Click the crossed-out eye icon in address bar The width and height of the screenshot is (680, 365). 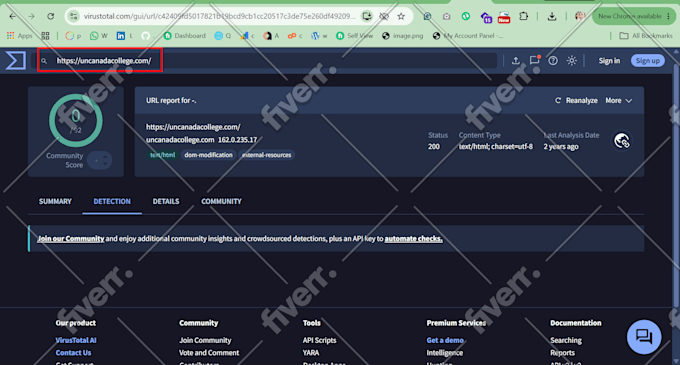click(x=384, y=16)
